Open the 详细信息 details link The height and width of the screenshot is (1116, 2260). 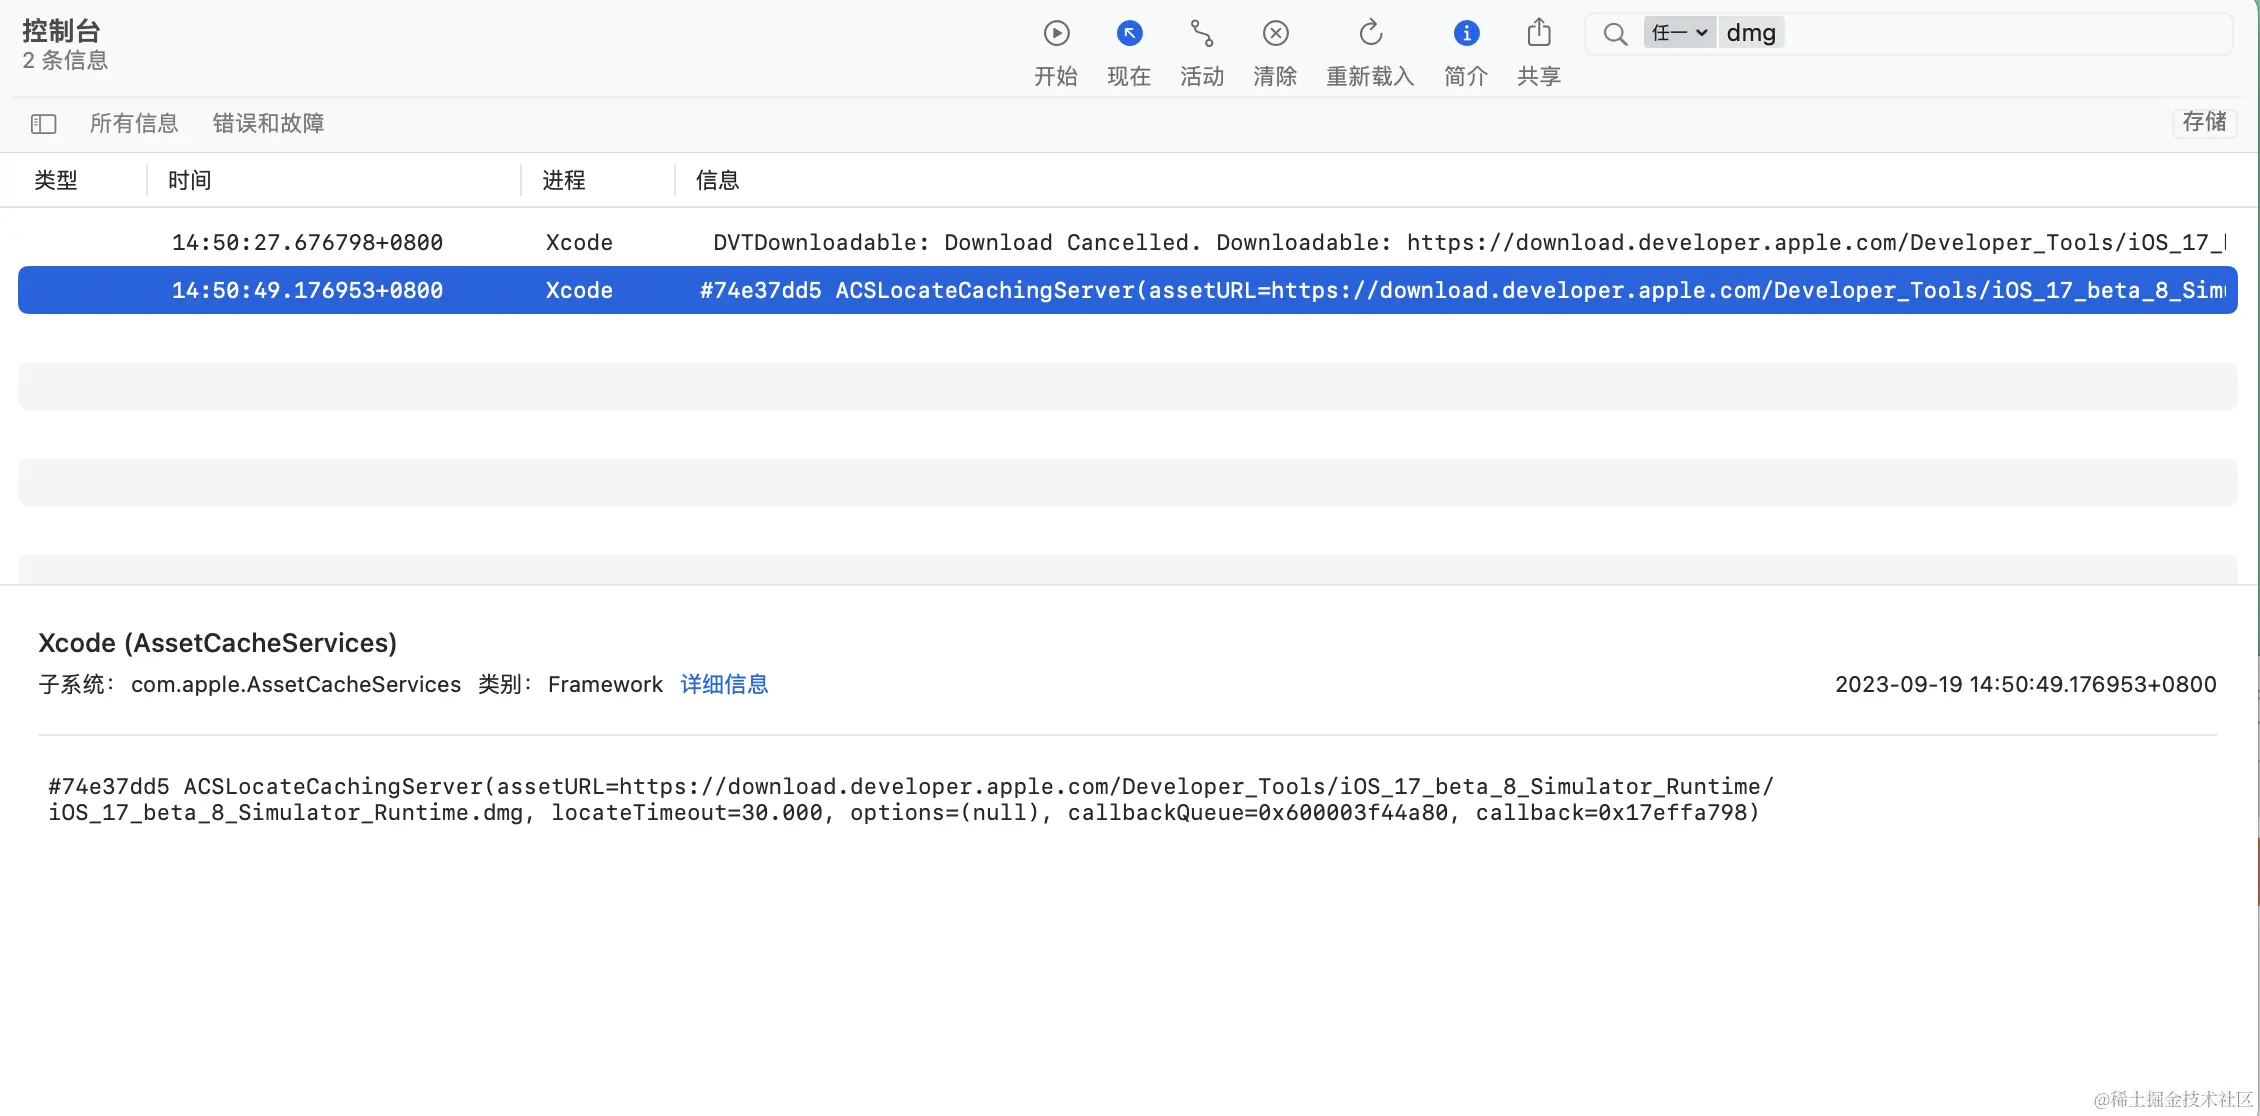pos(724,684)
